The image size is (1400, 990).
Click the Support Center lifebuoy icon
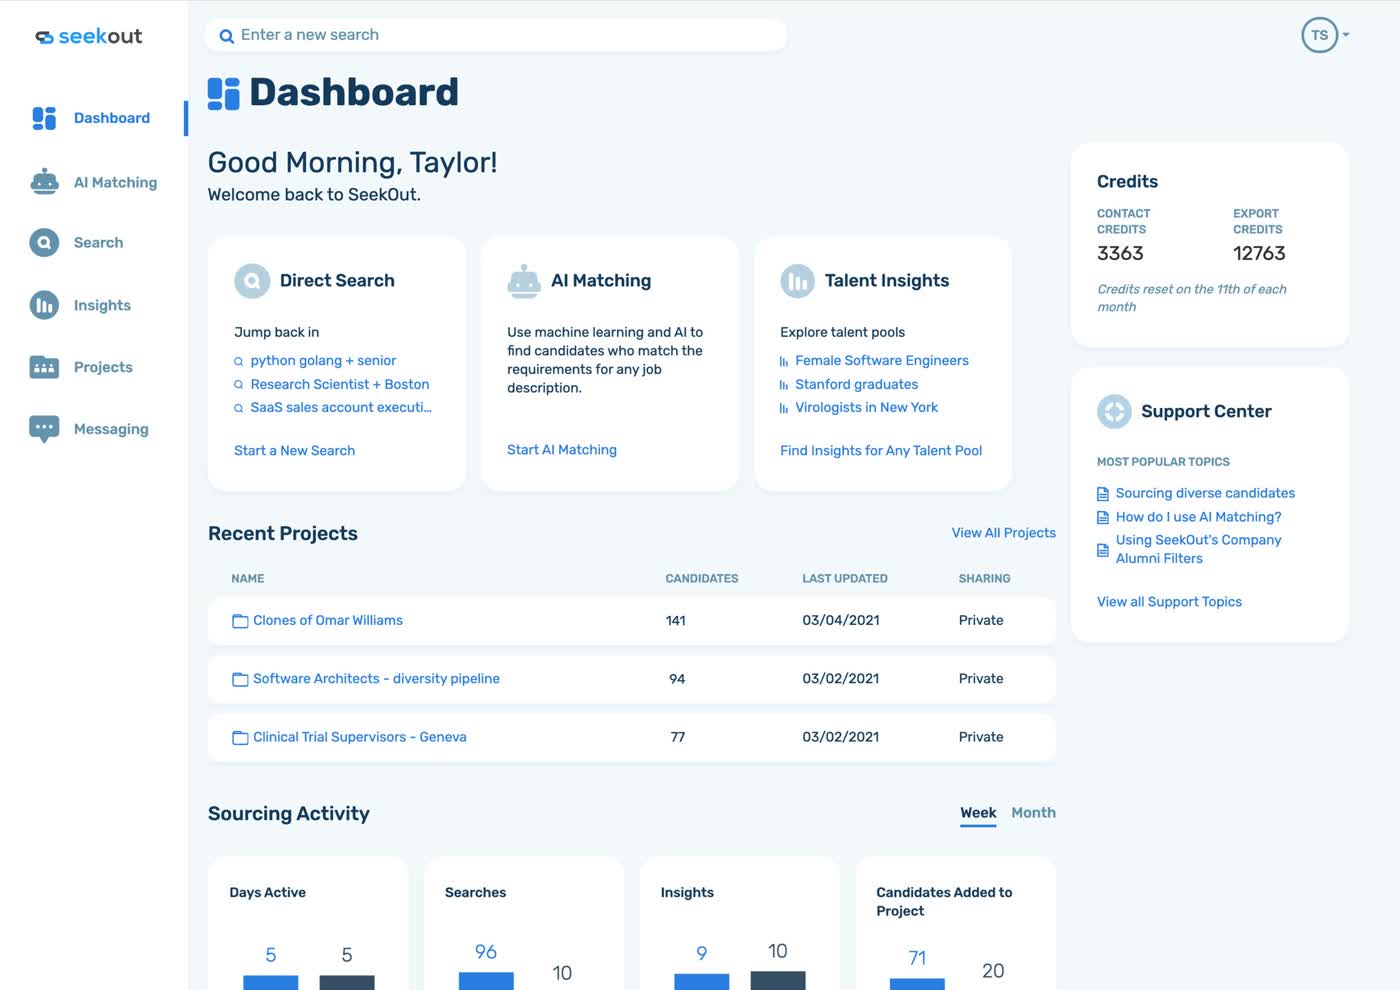pos(1114,411)
